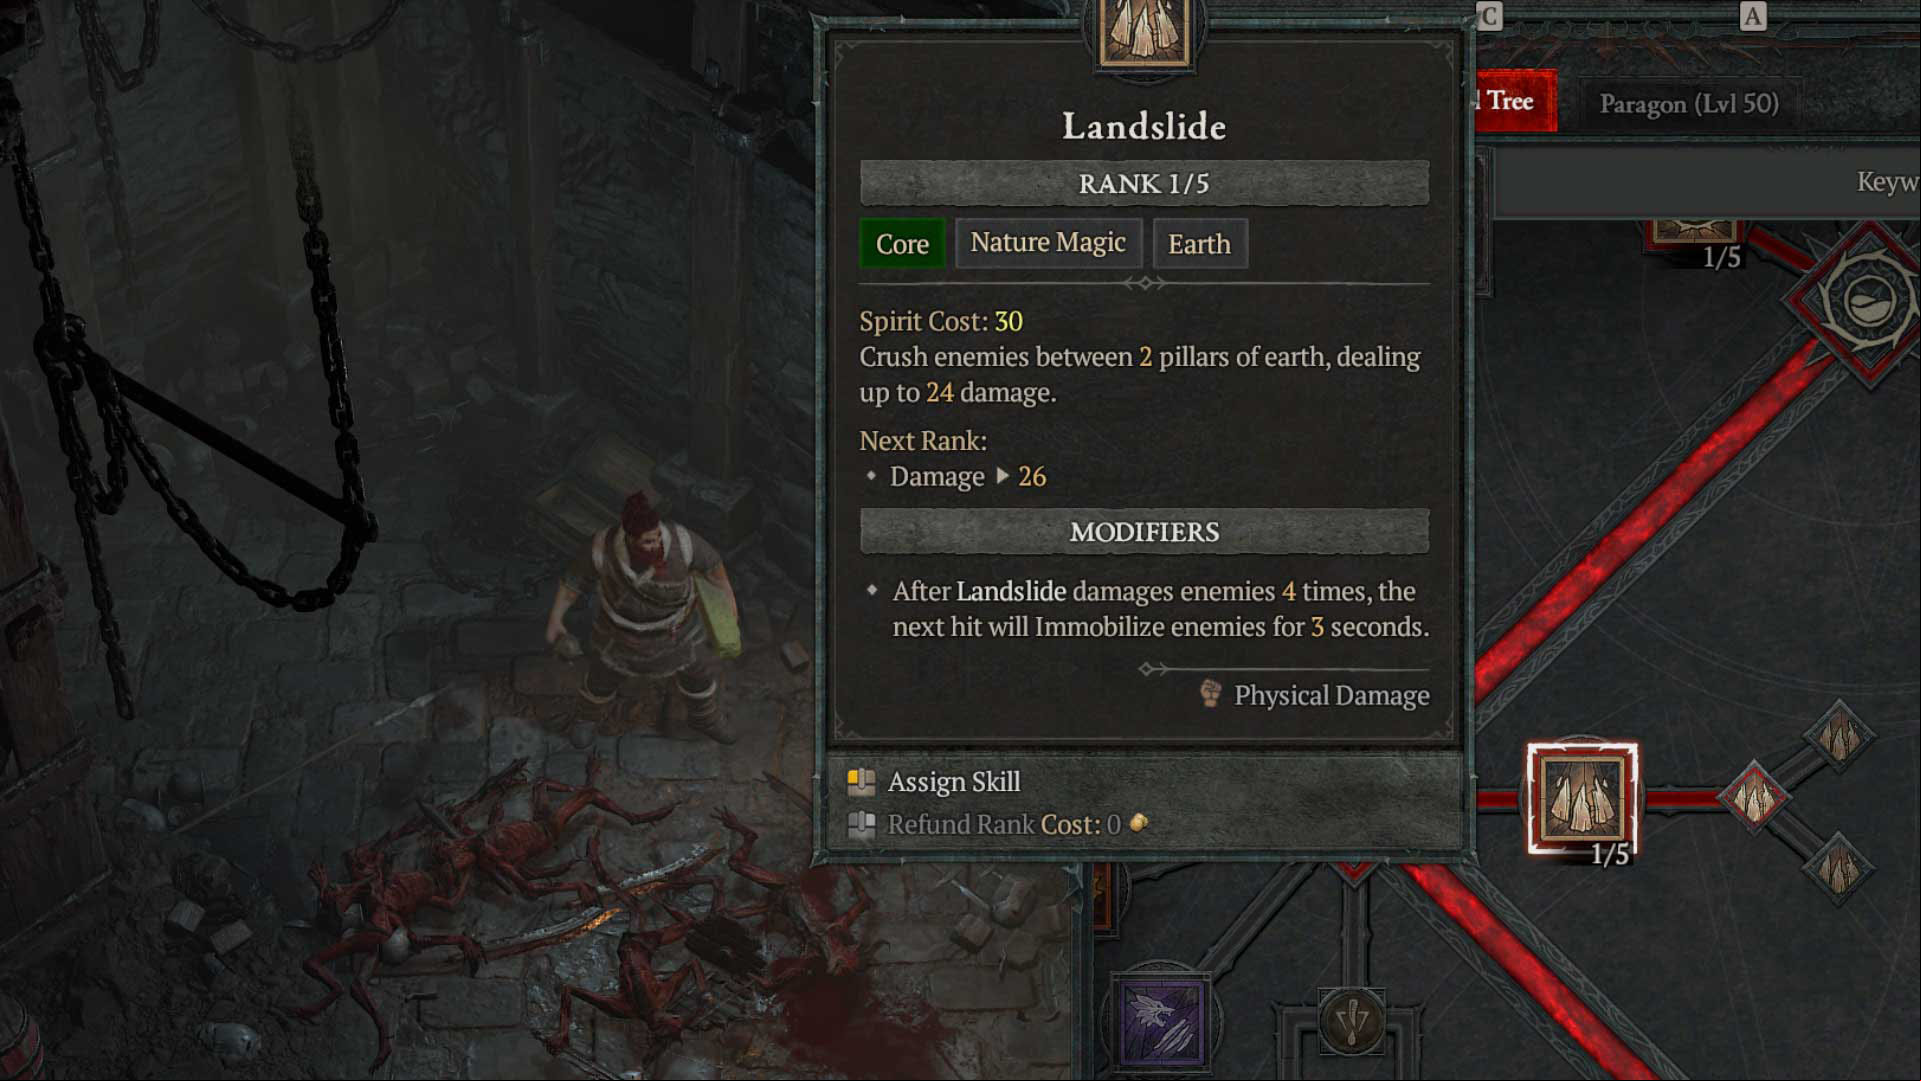Click the Core tag
Image resolution: width=1921 pixels, height=1081 pixels.
point(902,244)
